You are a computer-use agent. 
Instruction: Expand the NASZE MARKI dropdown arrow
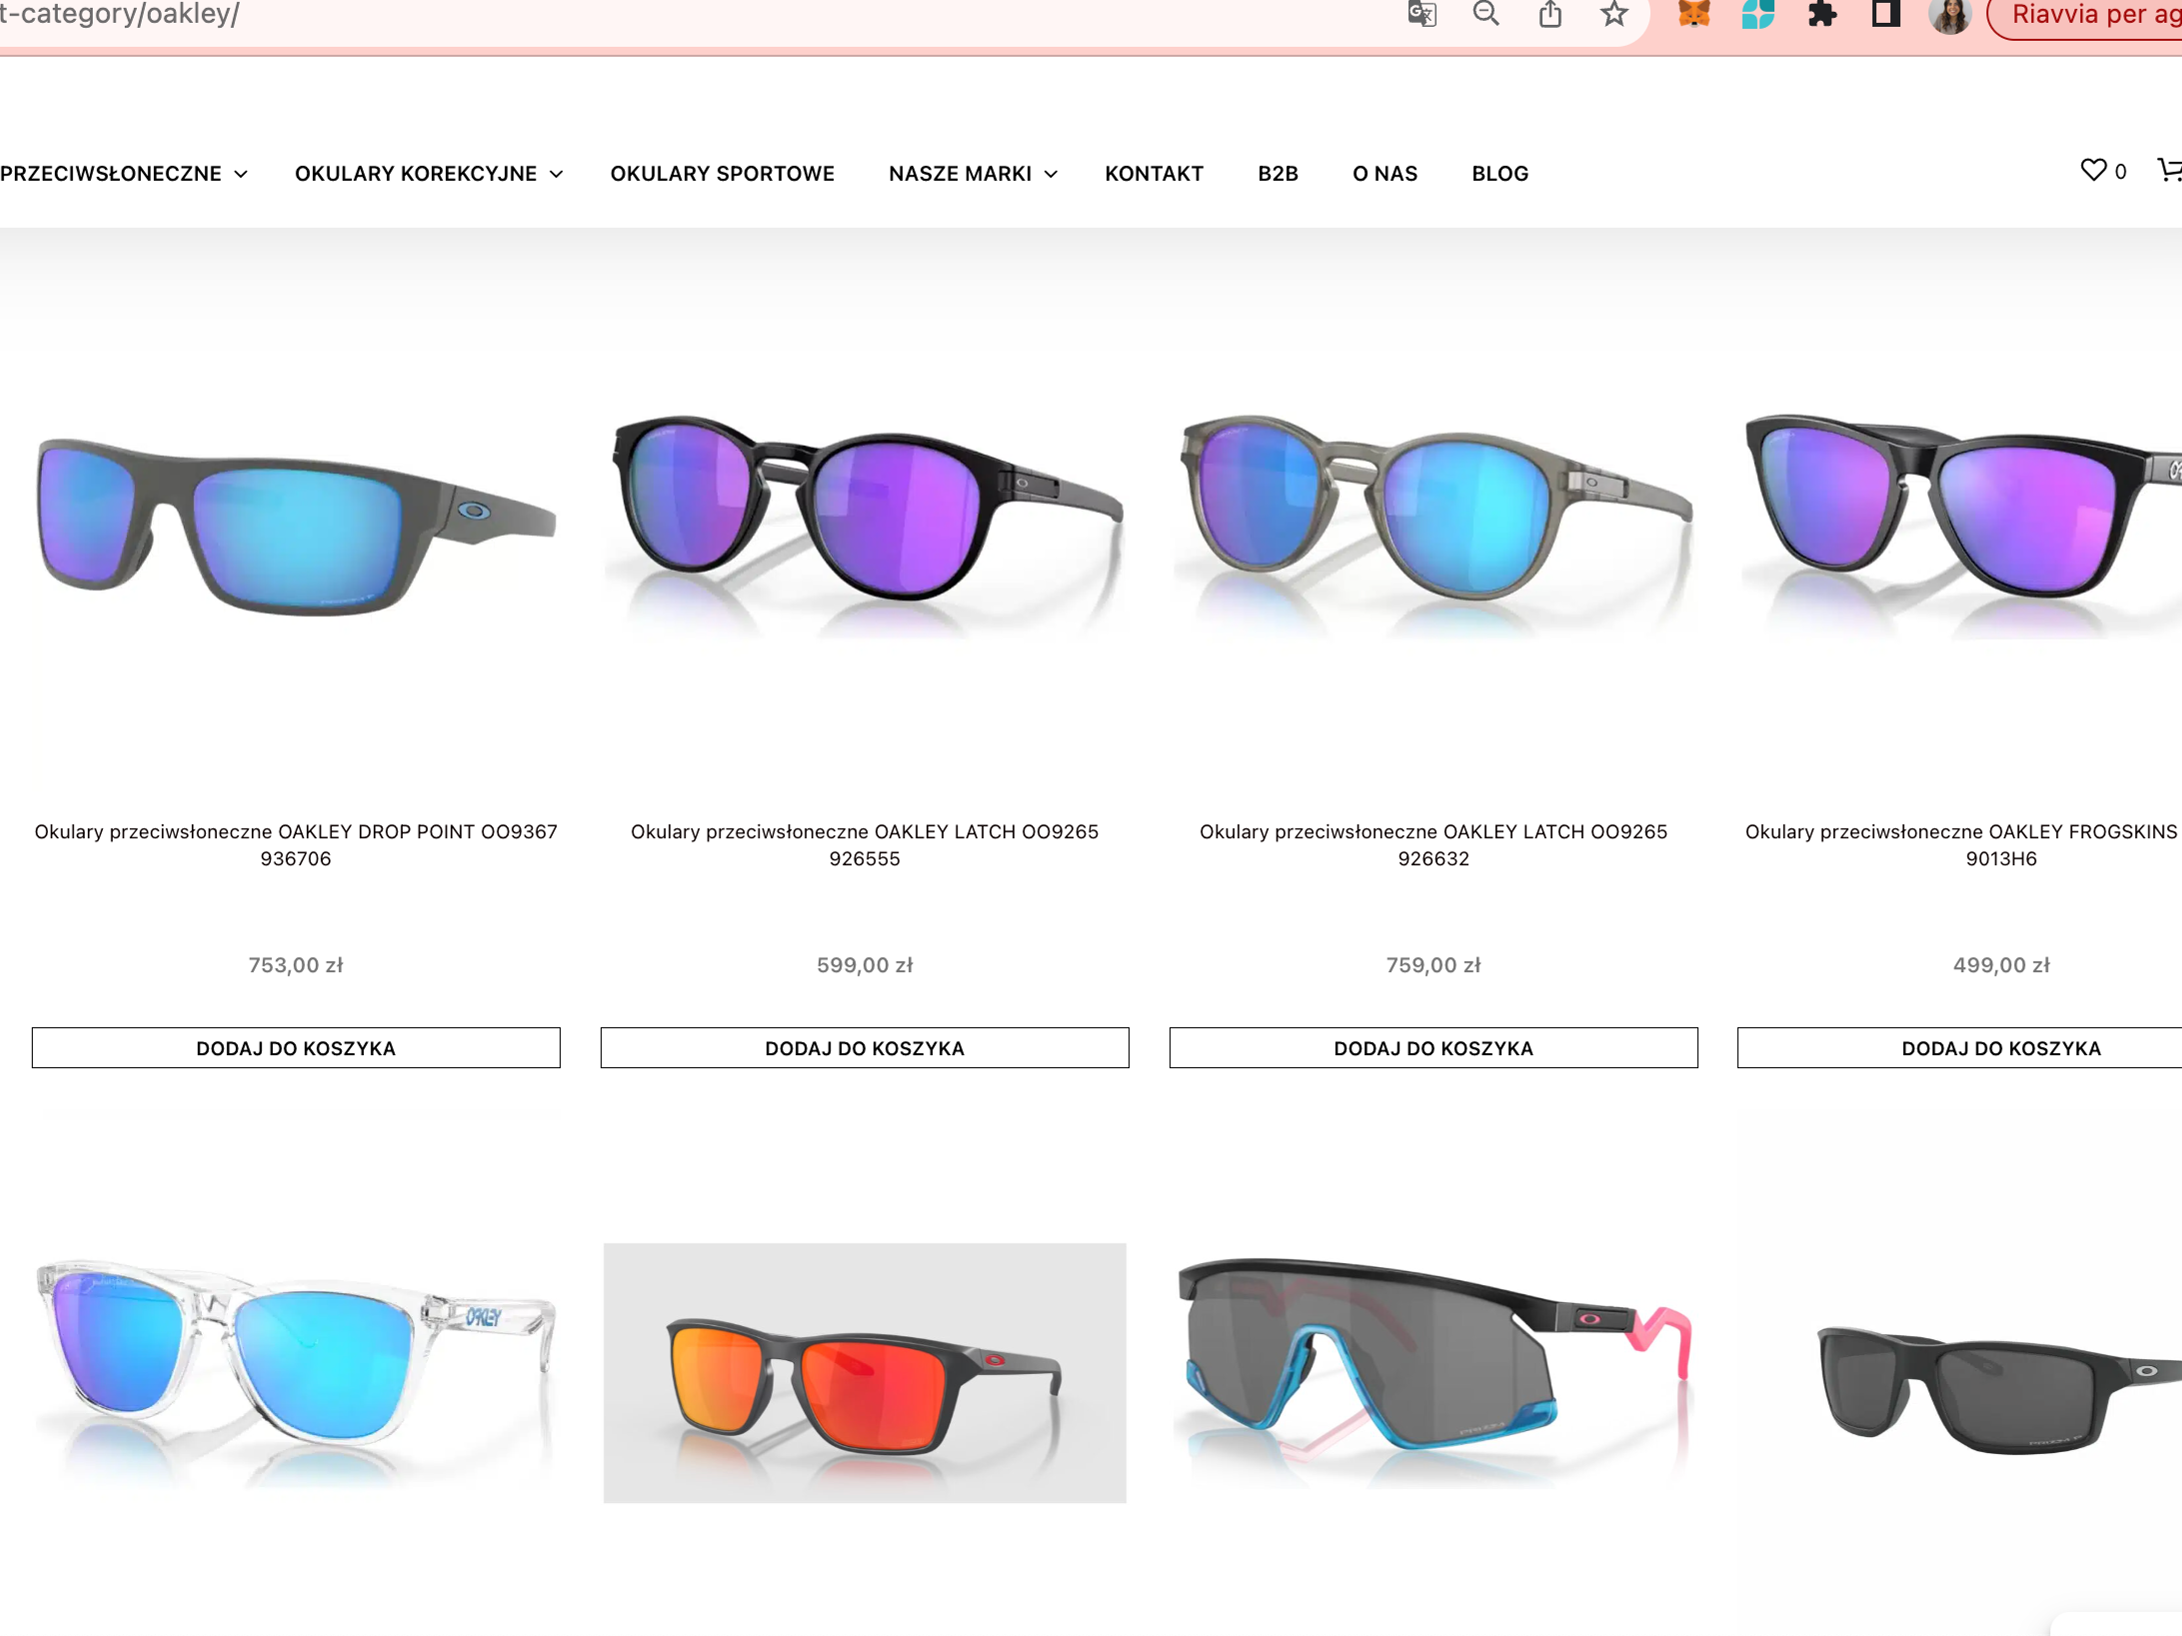1051,174
